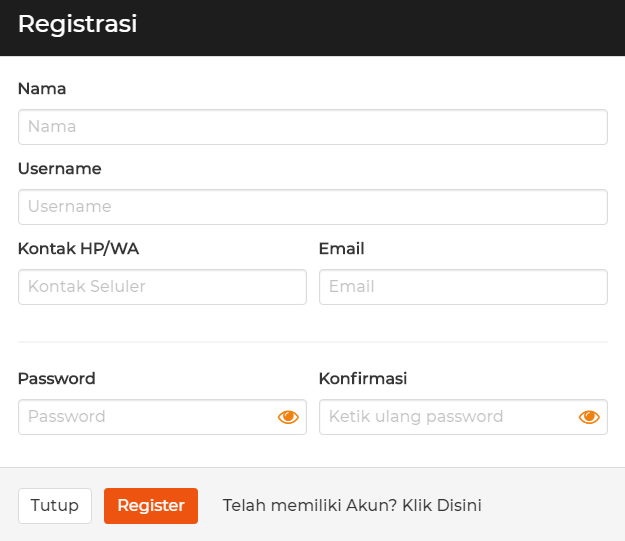The image size is (625, 541).
Task: Click the Nama field label
Action: click(42, 88)
